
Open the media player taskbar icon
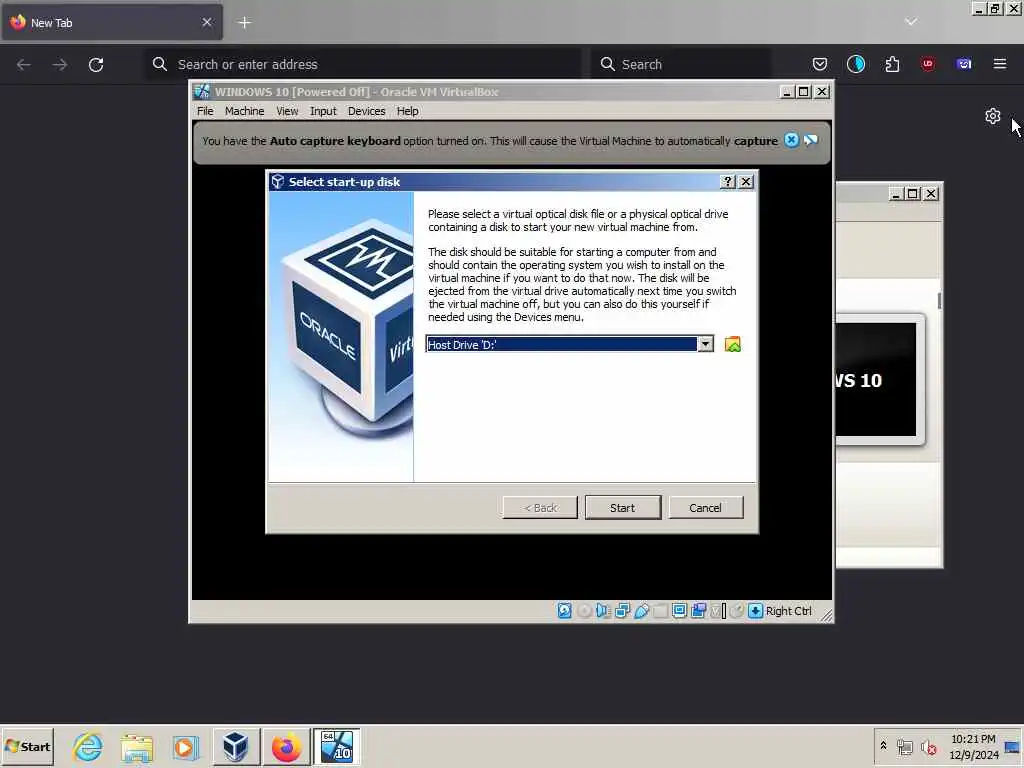[x=185, y=746]
